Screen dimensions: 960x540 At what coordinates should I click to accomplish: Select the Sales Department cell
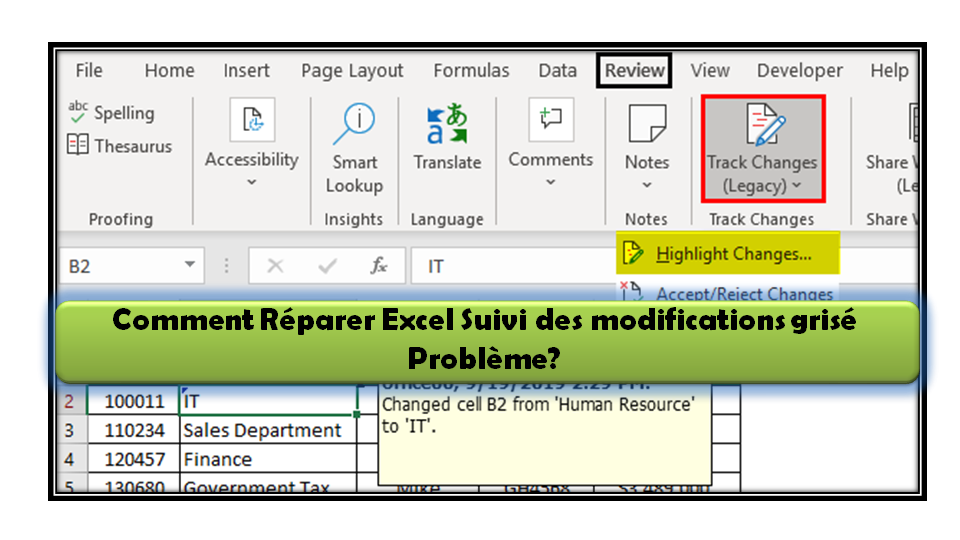tap(261, 430)
